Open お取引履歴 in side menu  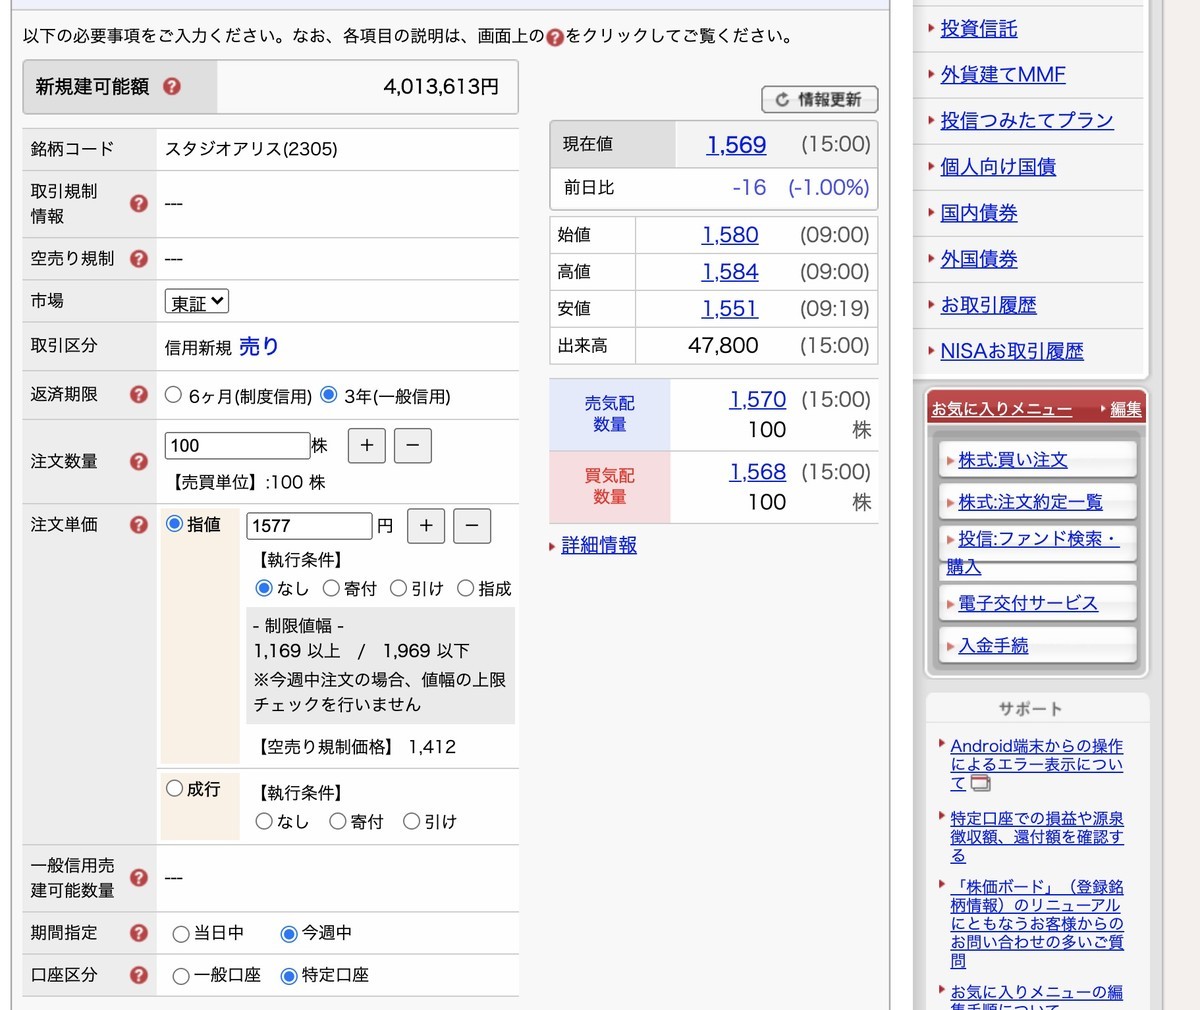989,305
